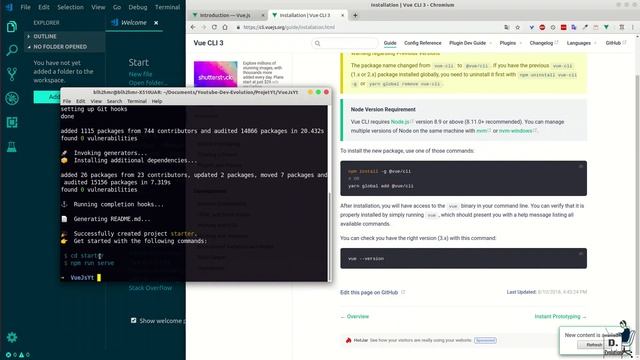The image size is (640, 360).
Task: Click the Chromium home button
Action: [225, 27]
